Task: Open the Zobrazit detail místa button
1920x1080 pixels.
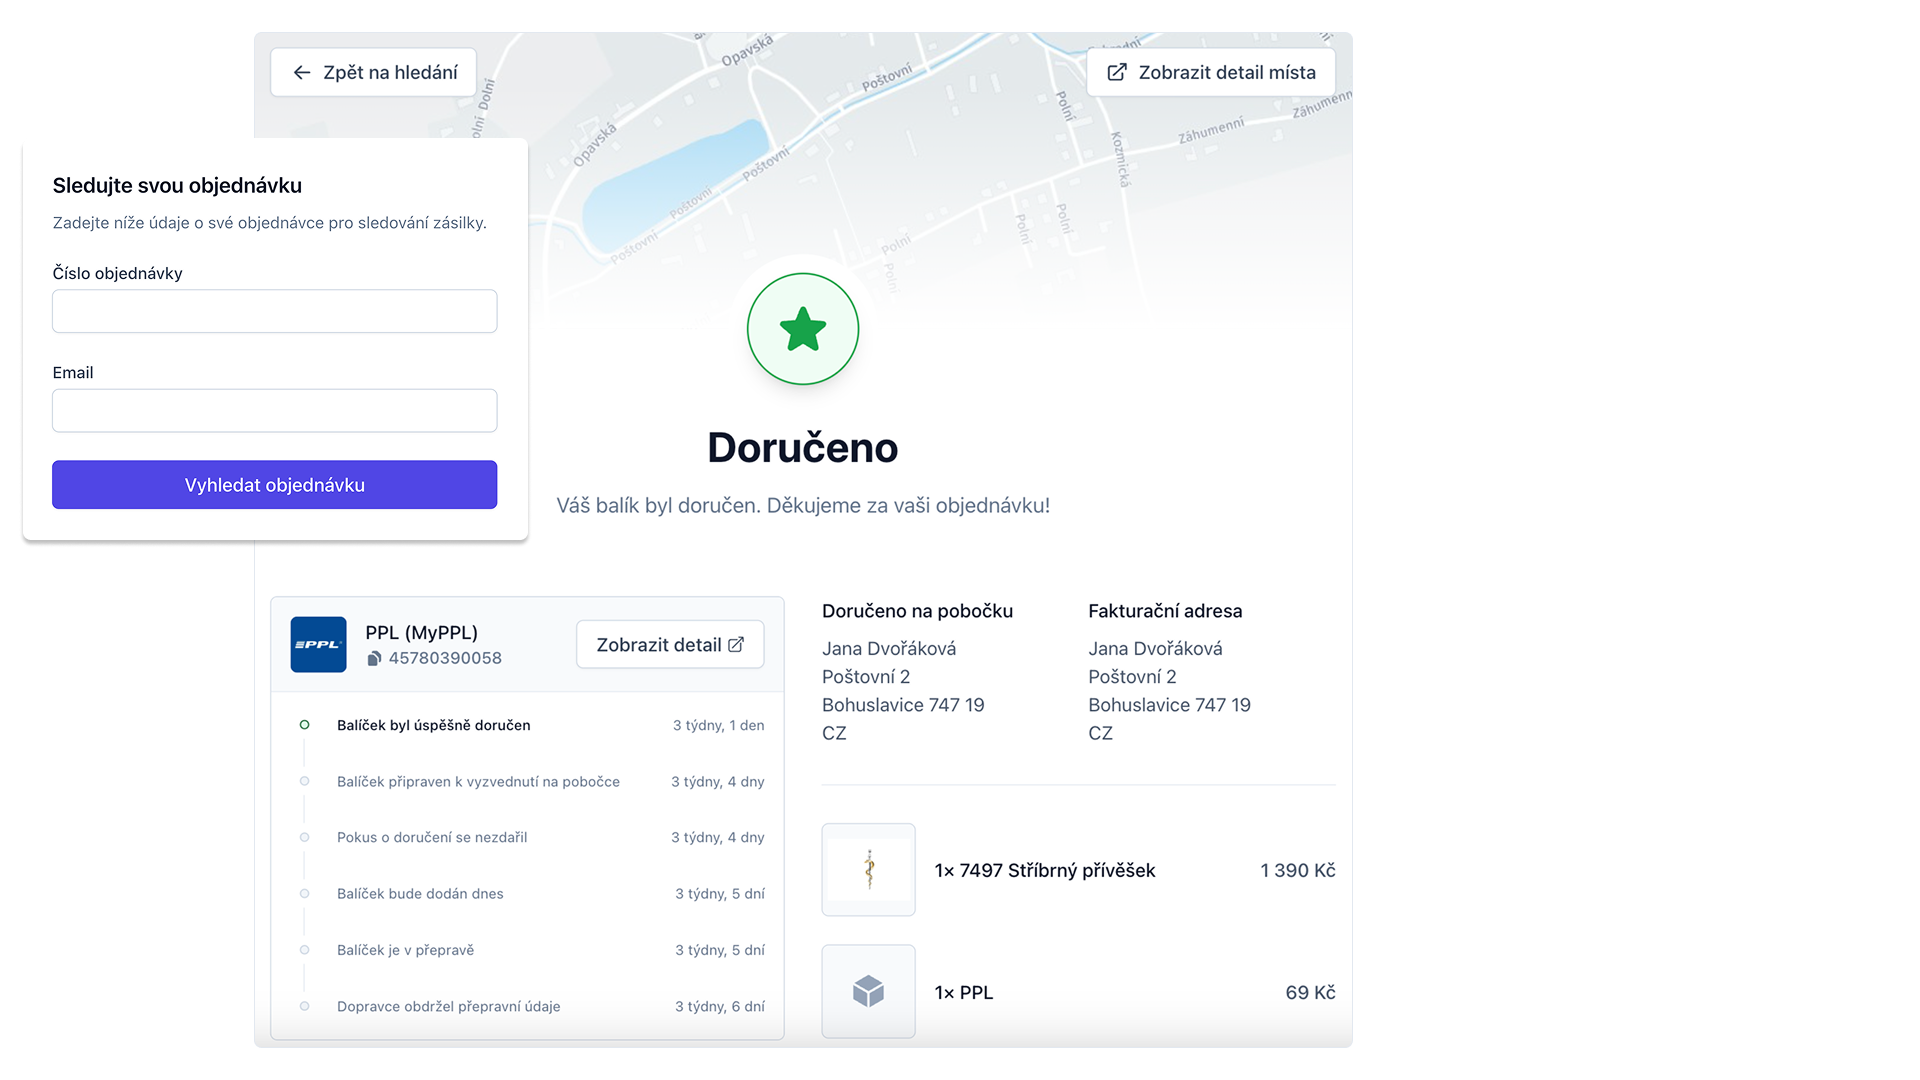Action: [1211, 72]
